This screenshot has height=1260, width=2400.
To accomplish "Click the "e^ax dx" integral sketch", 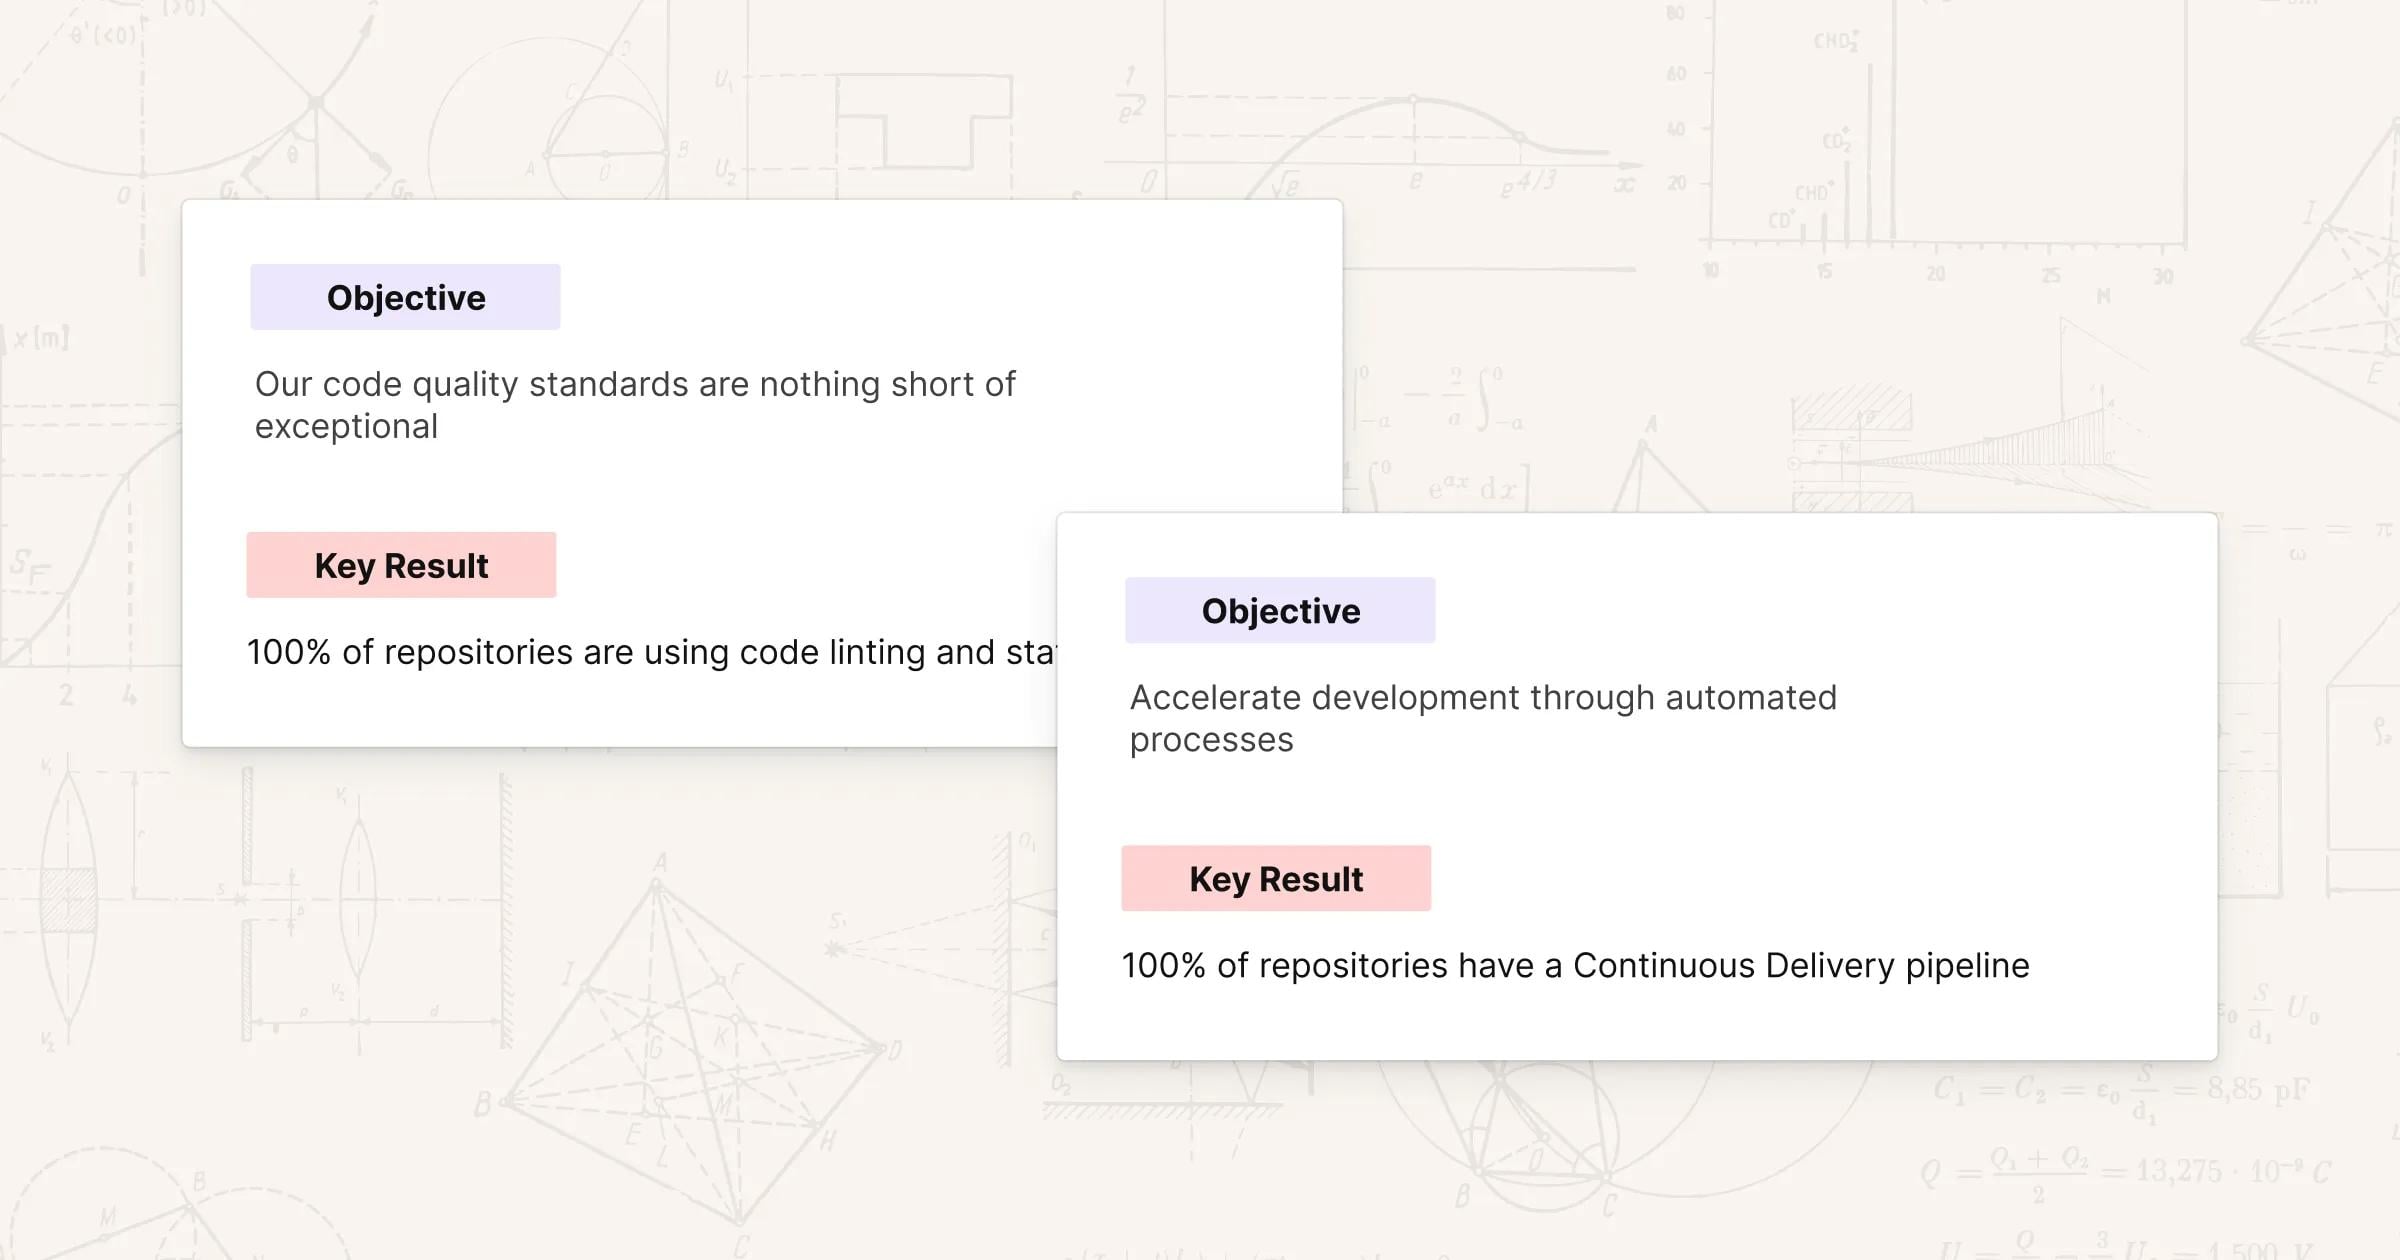I will click(x=1470, y=488).
